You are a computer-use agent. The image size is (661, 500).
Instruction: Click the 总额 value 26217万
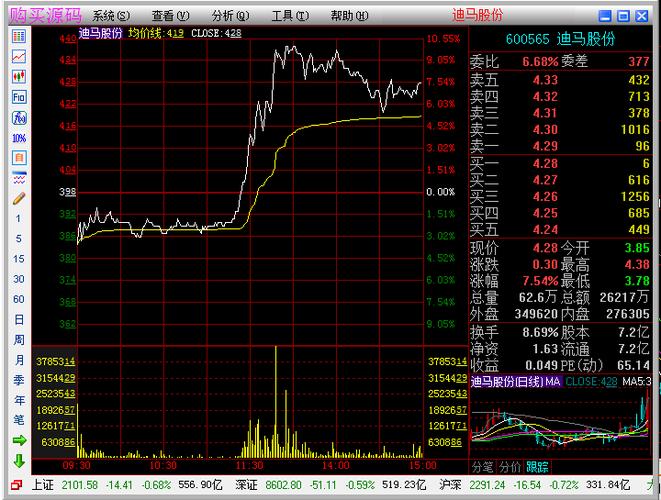(x=624, y=297)
